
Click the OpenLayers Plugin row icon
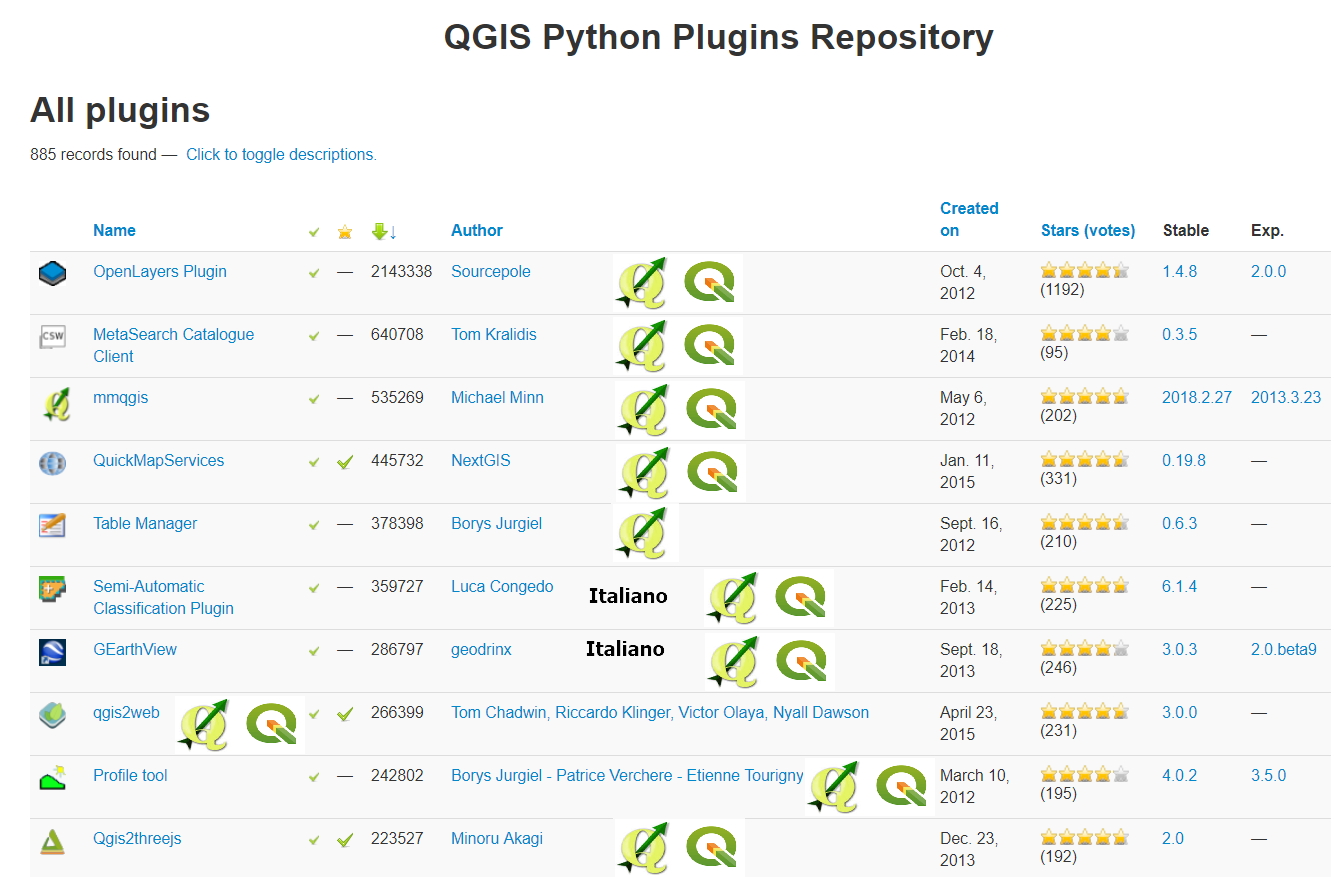(x=52, y=273)
